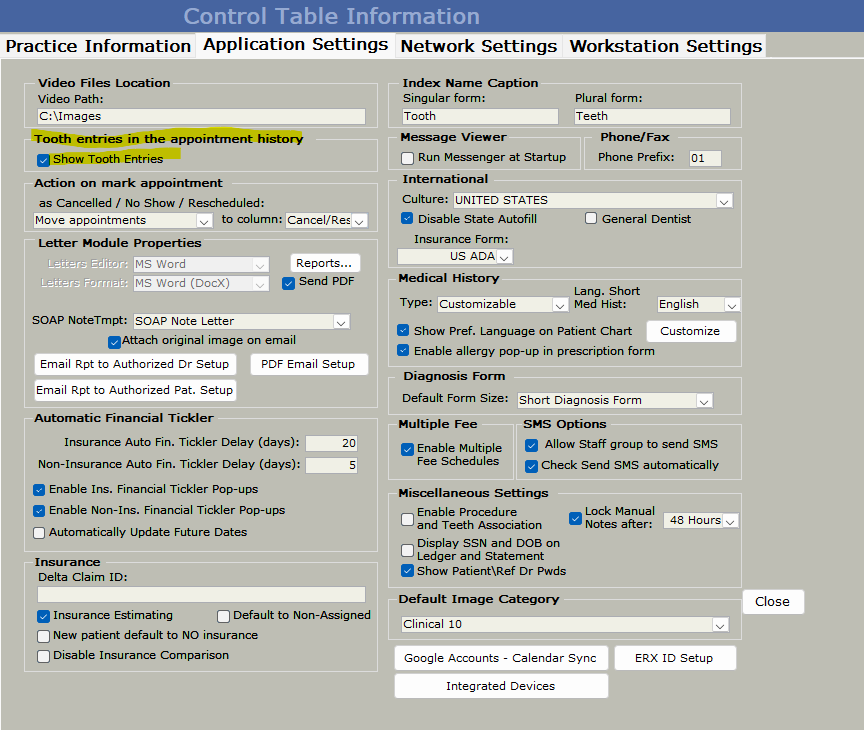
Task: Open the Default Image Category dropdown
Action: point(719,625)
